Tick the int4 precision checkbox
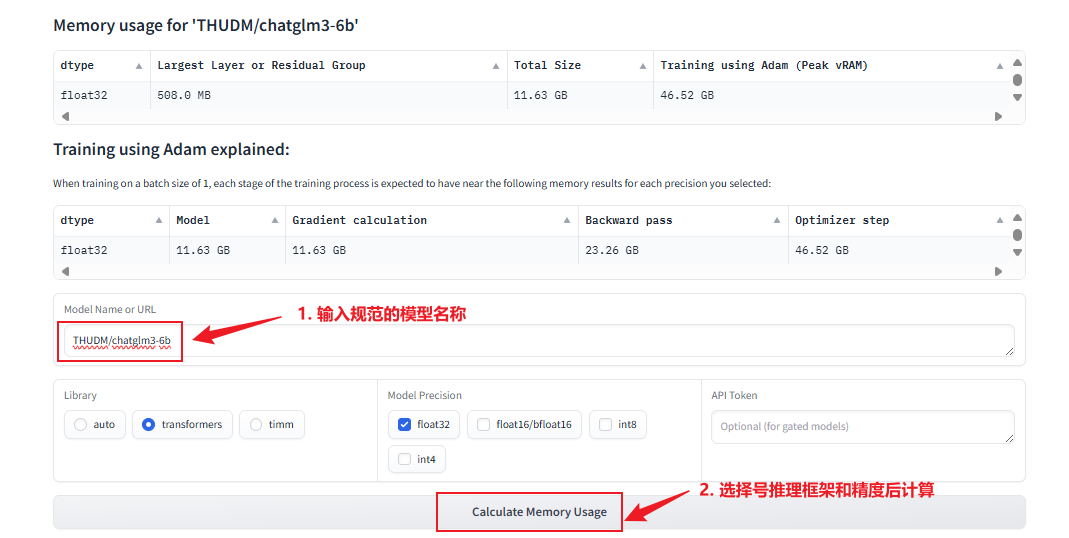 click(404, 459)
